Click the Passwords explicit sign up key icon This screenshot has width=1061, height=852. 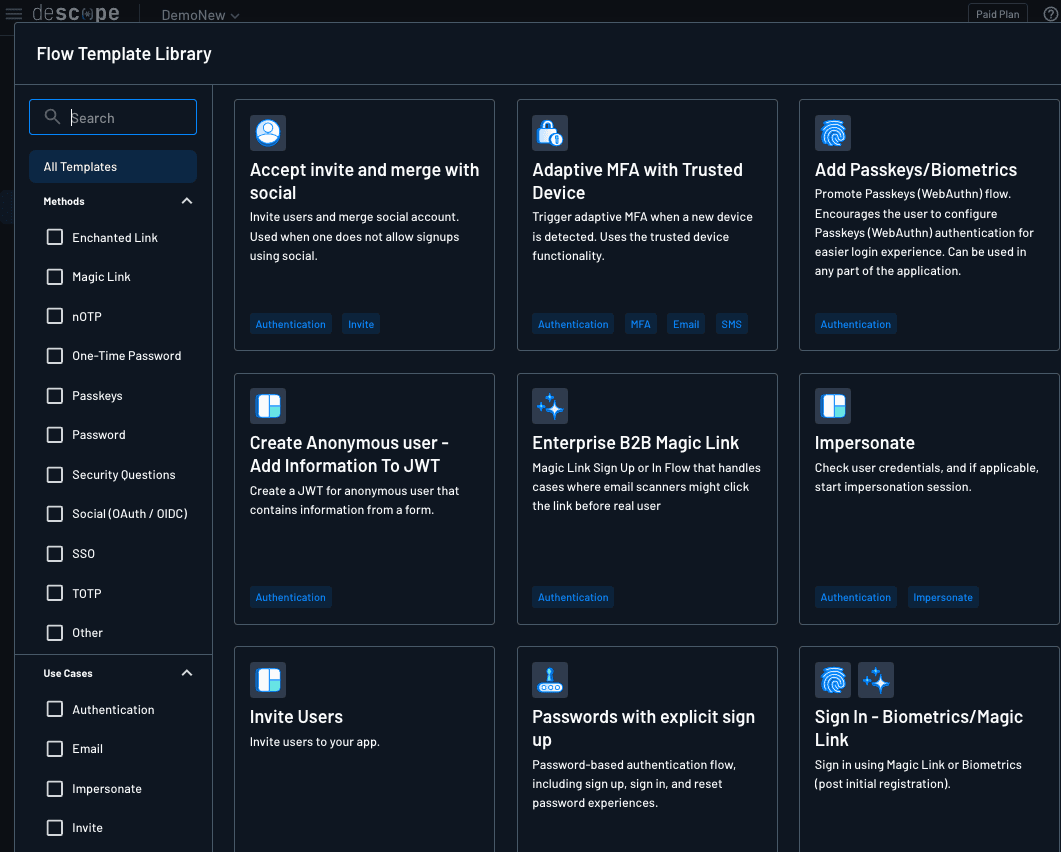[x=550, y=679]
